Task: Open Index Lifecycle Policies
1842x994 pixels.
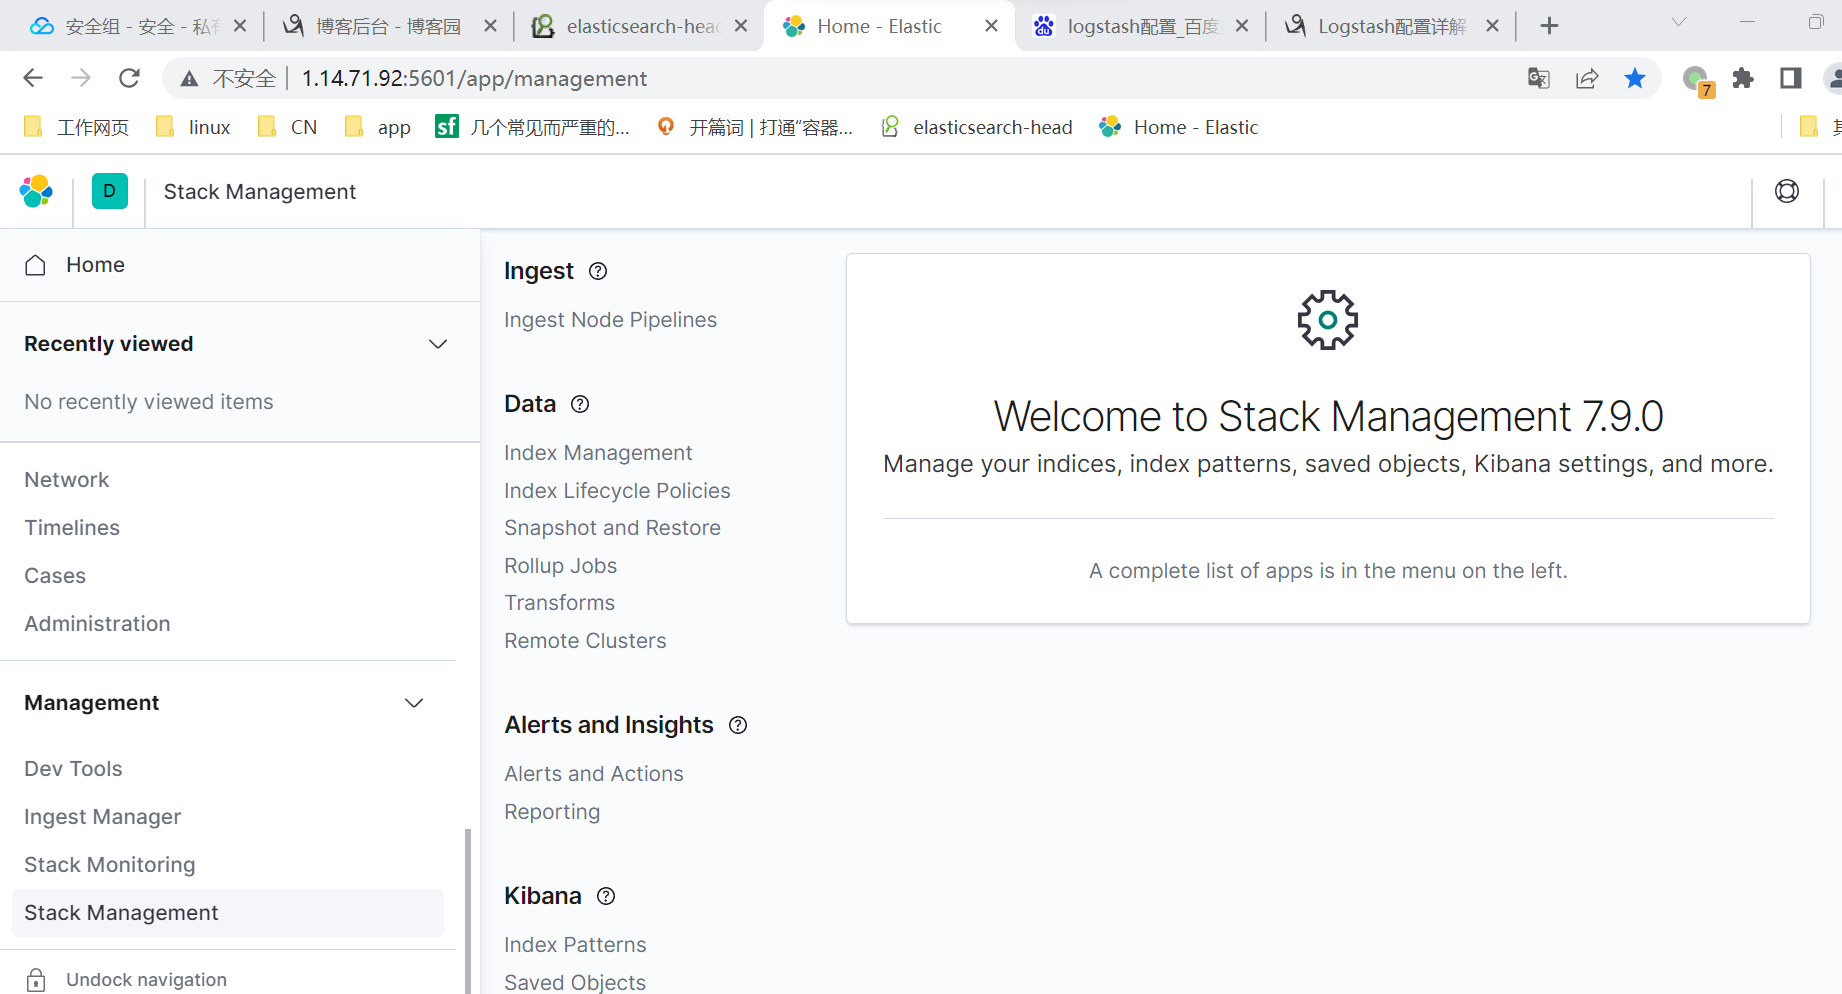Action: 617,491
